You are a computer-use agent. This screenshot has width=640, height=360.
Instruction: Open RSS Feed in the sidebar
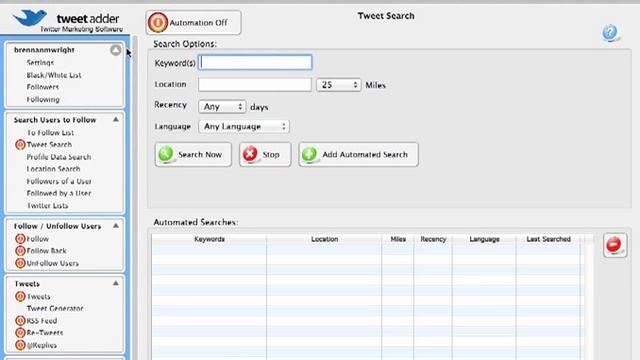(x=42, y=320)
